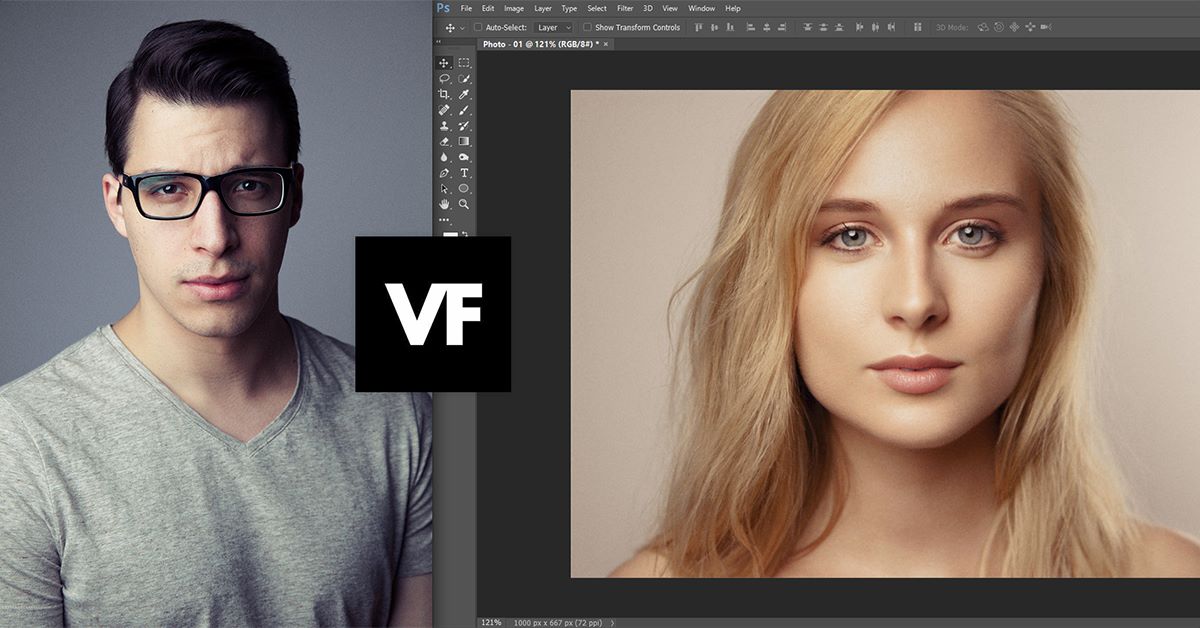The width and height of the screenshot is (1200, 628).
Task: Close the Photo - 01 document tab
Action: click(605, 44)
